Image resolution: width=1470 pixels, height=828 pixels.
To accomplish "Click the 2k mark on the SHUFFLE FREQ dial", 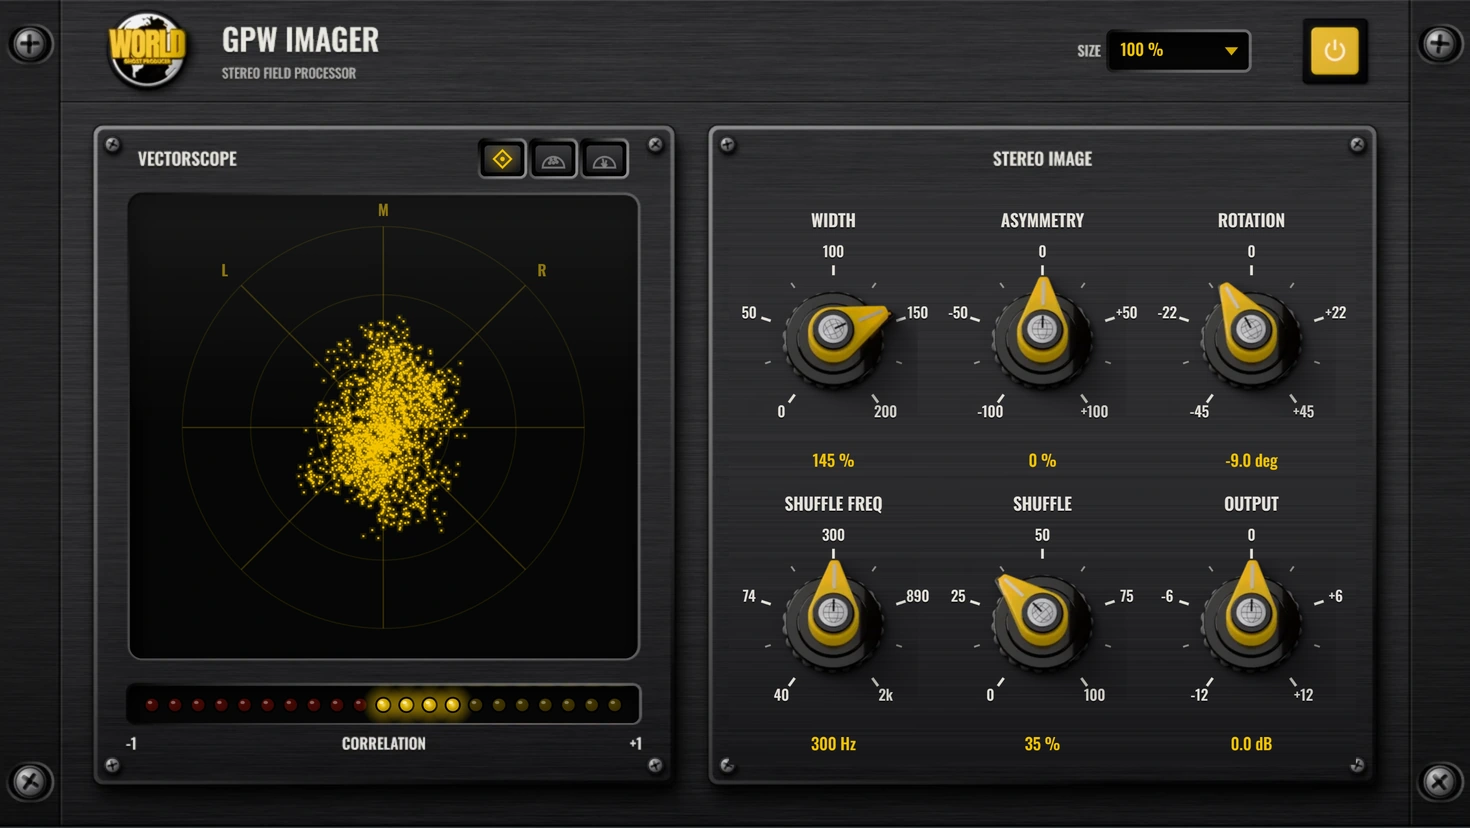I will click(885, 695).
